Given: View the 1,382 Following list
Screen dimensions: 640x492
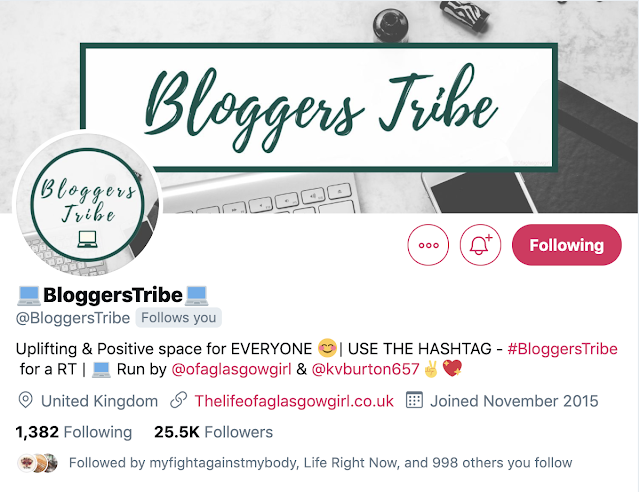Looking at the screenshot, I should 73,432.
